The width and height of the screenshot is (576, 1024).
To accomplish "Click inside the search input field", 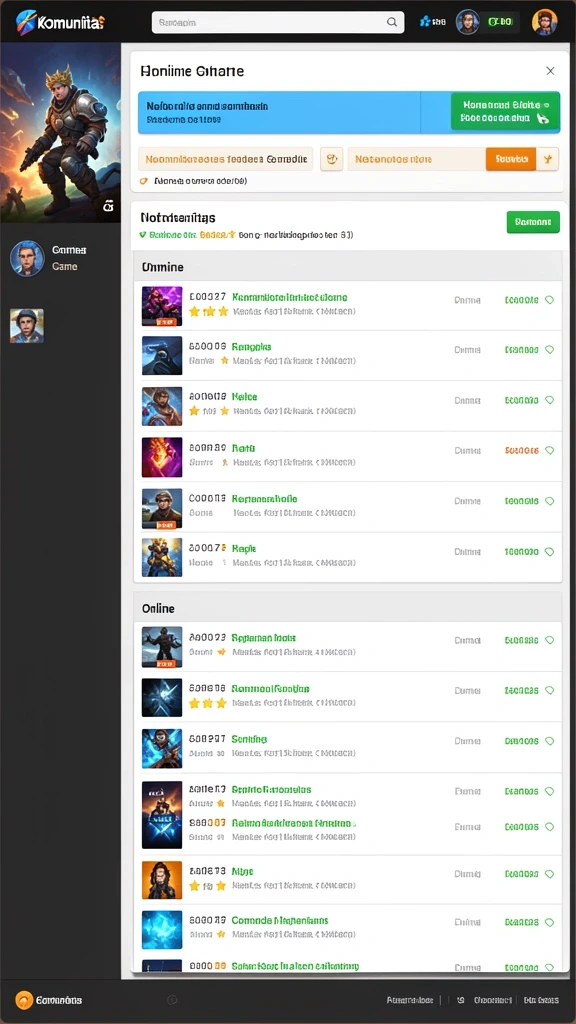I will coord(269,22).
